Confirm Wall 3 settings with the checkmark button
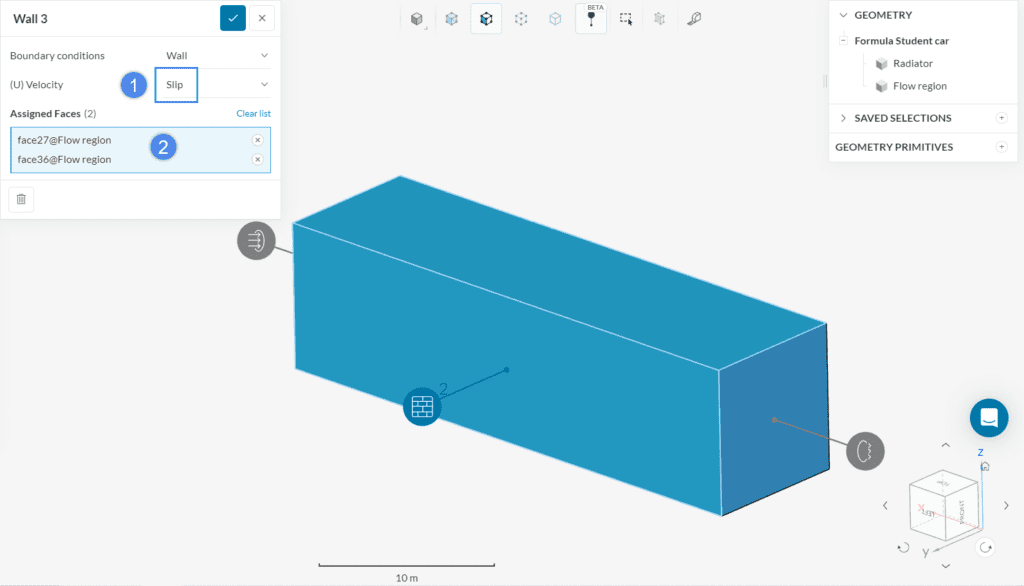The height and width of the screenshot is (586, 1024). coord(232,18)
